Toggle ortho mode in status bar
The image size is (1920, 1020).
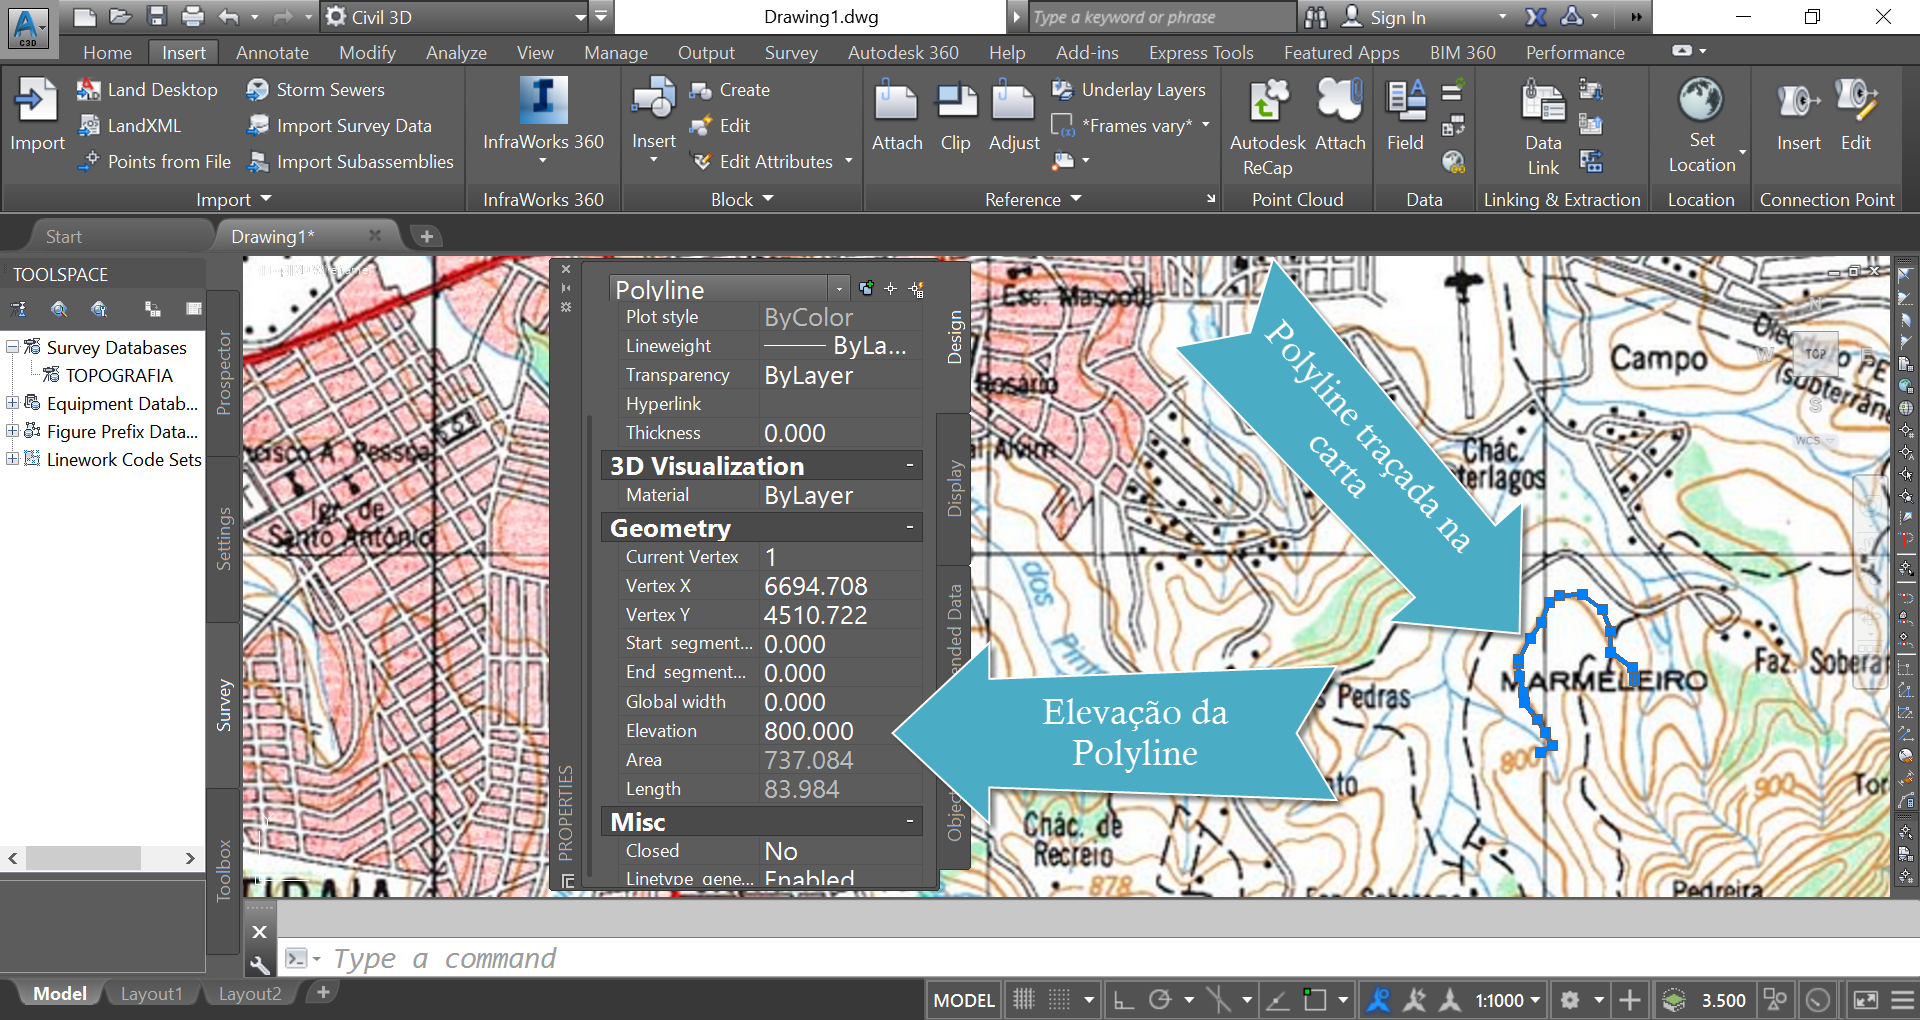click(1124, 1000)
